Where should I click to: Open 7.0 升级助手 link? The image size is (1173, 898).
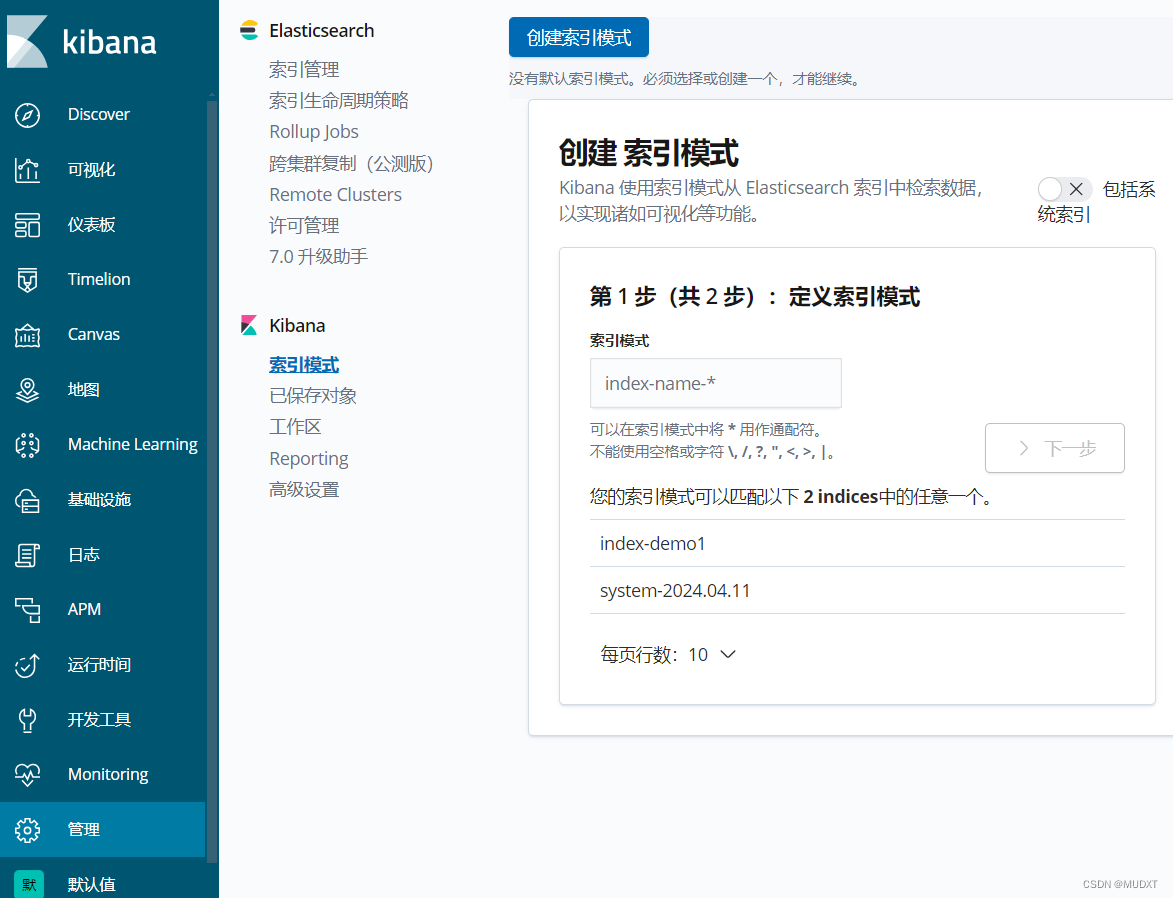319,257
